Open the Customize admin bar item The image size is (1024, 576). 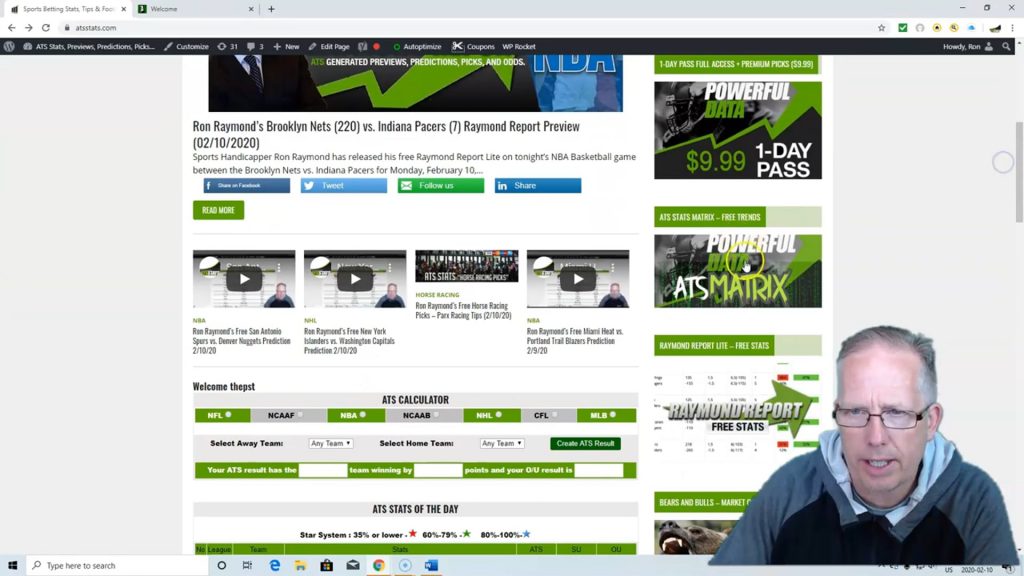(x=186, y=46)
